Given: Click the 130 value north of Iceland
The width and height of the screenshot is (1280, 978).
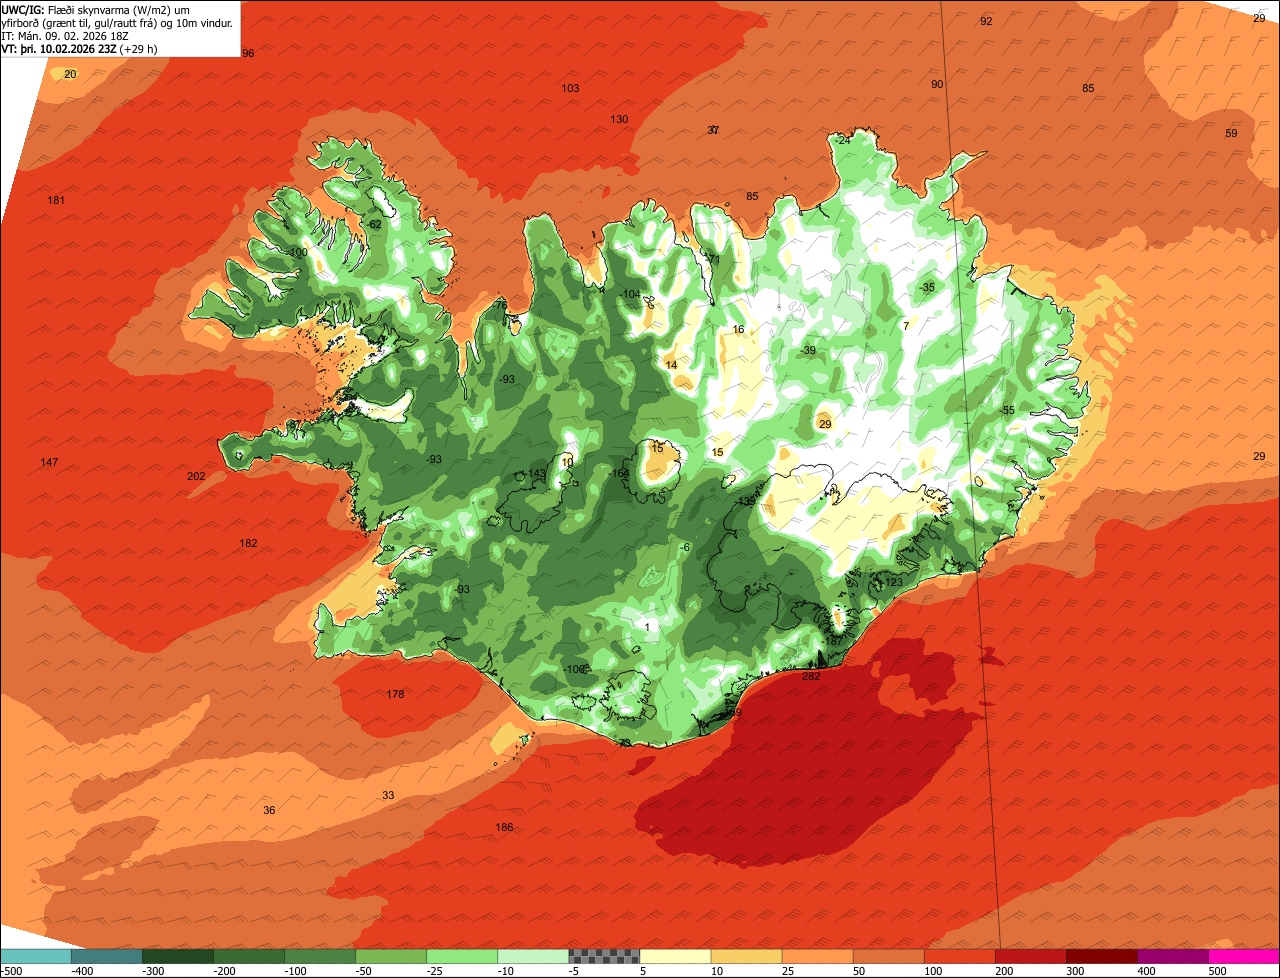Looking at the screenshot, I should pos(619,119).
